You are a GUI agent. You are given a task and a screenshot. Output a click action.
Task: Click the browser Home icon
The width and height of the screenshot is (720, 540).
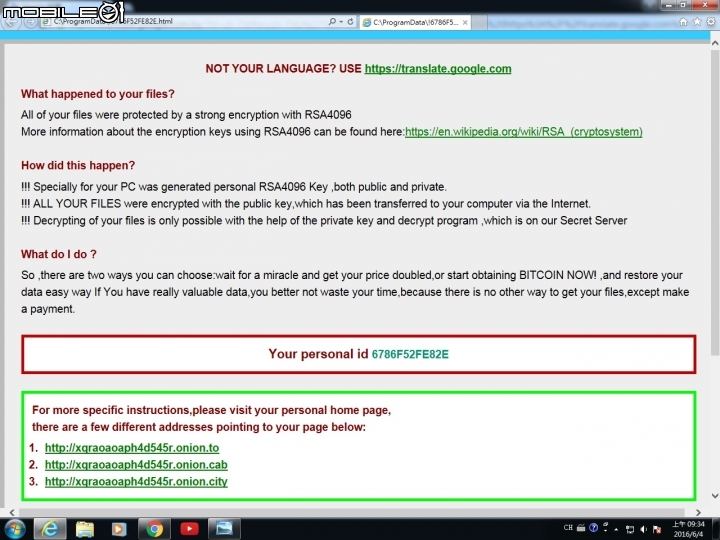tap(683, 22)
